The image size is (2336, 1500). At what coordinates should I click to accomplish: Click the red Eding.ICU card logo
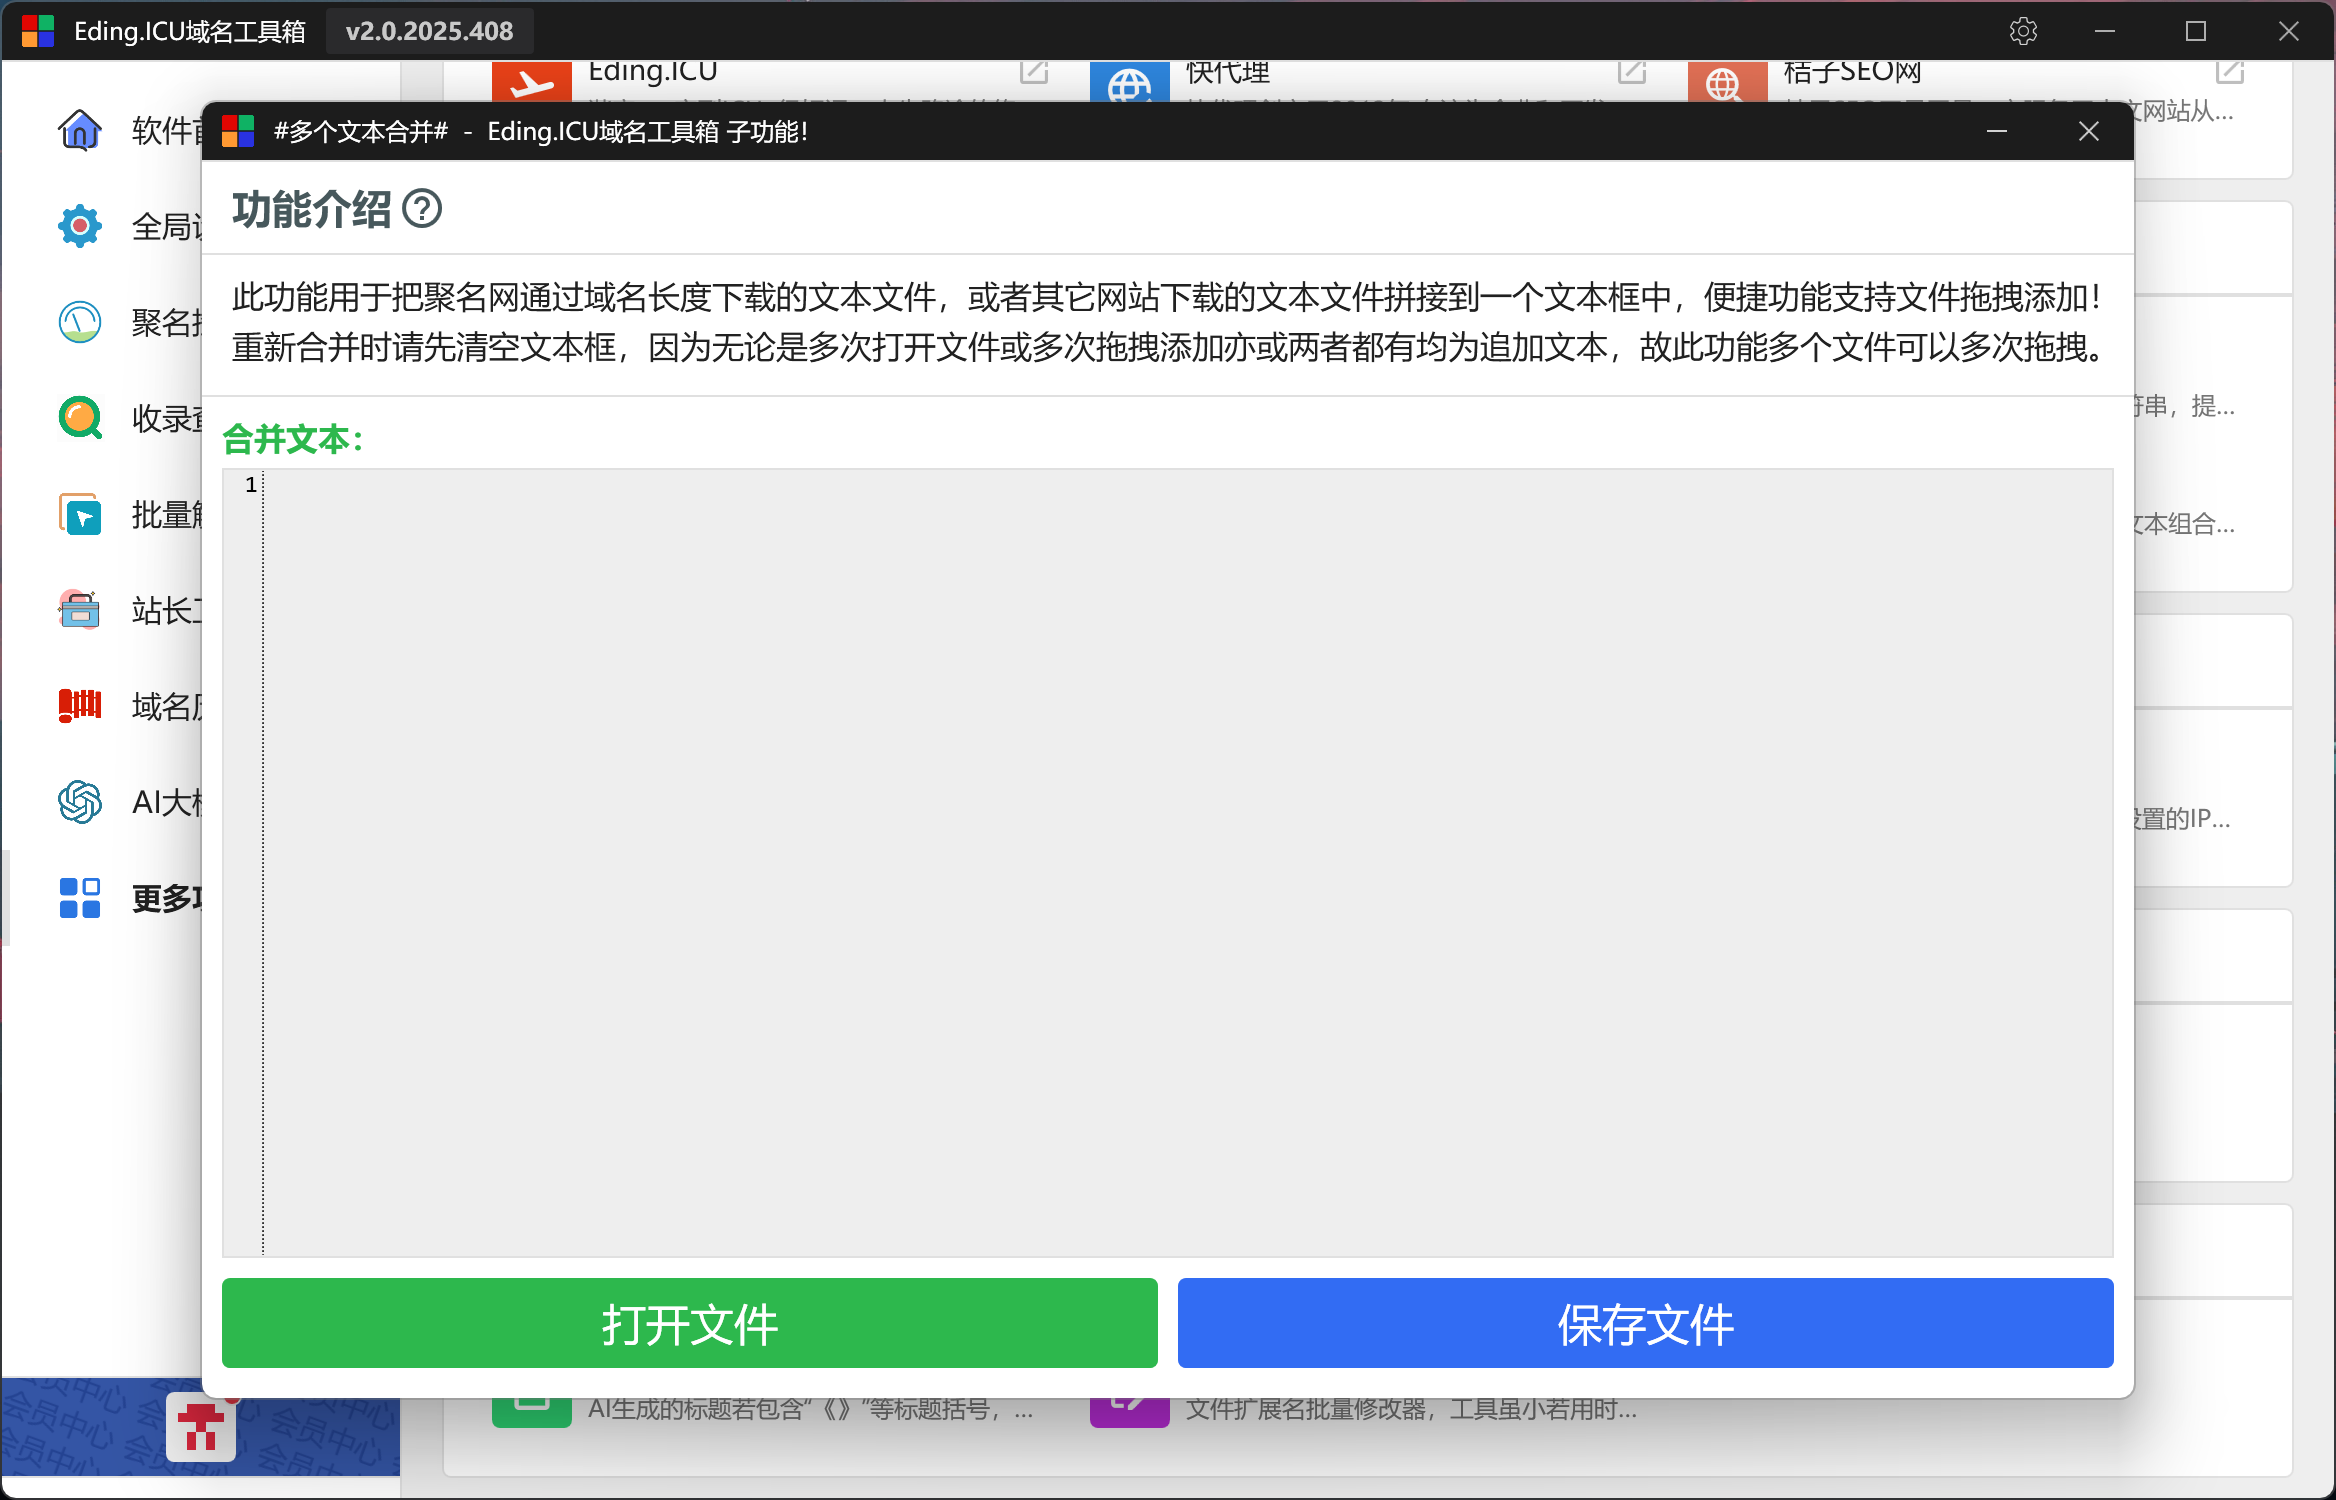coord(531,81)
